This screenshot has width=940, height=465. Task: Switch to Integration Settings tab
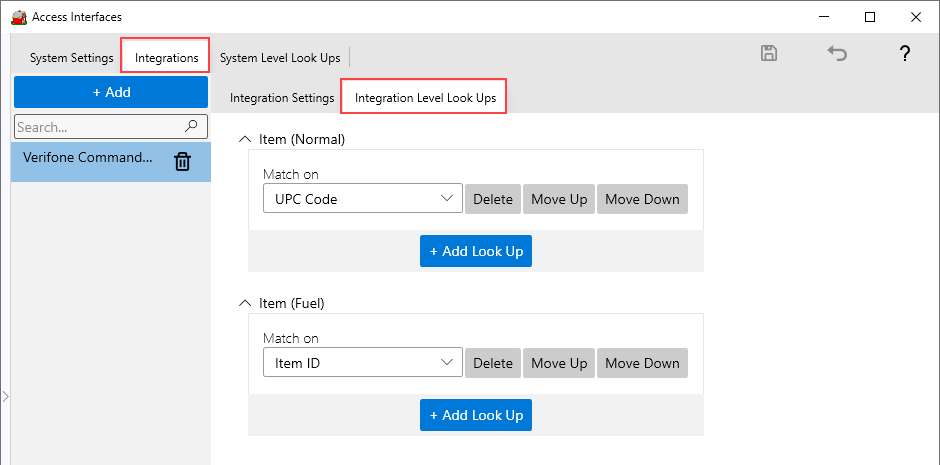(282, 98)
